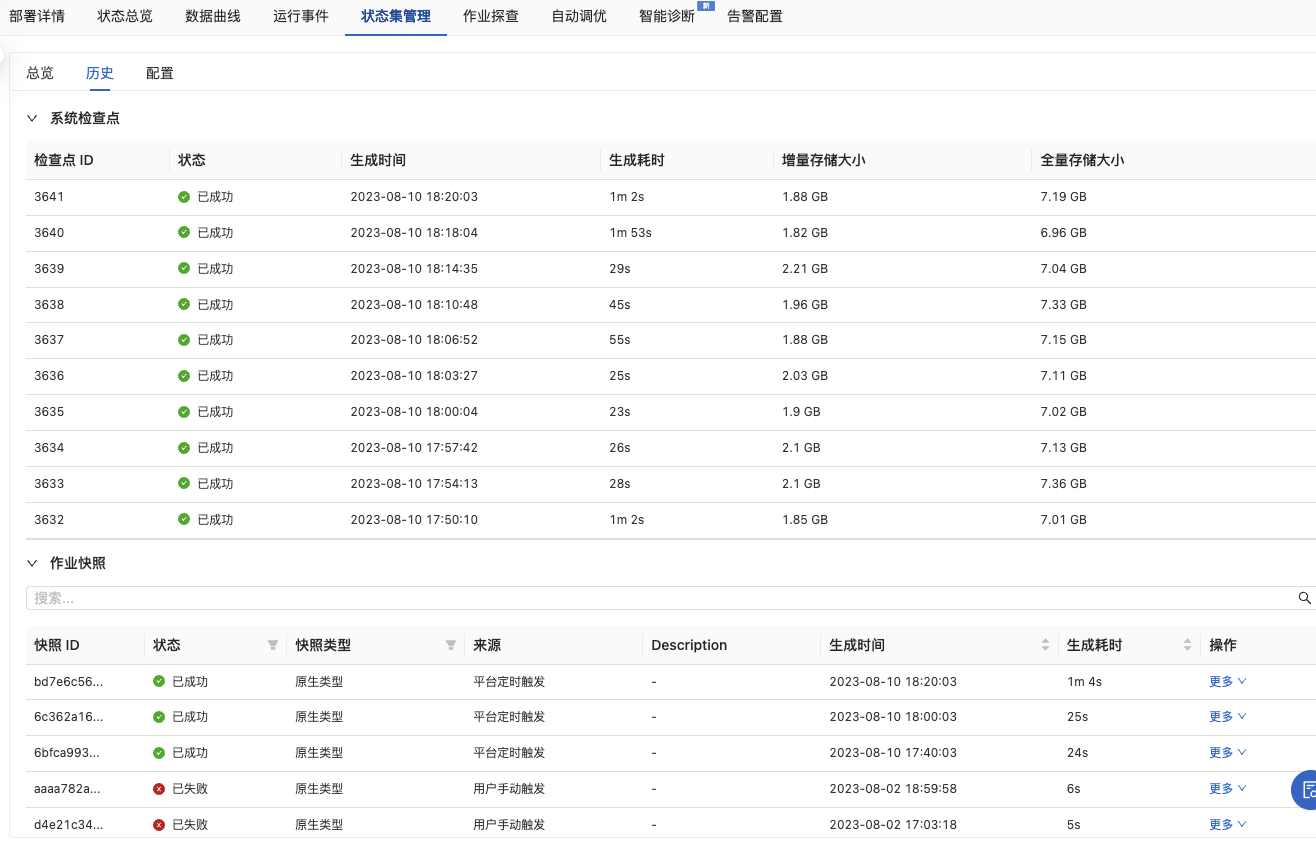
Task: Click the green success icon for checkpoint 3636
Action: (184, 376)
